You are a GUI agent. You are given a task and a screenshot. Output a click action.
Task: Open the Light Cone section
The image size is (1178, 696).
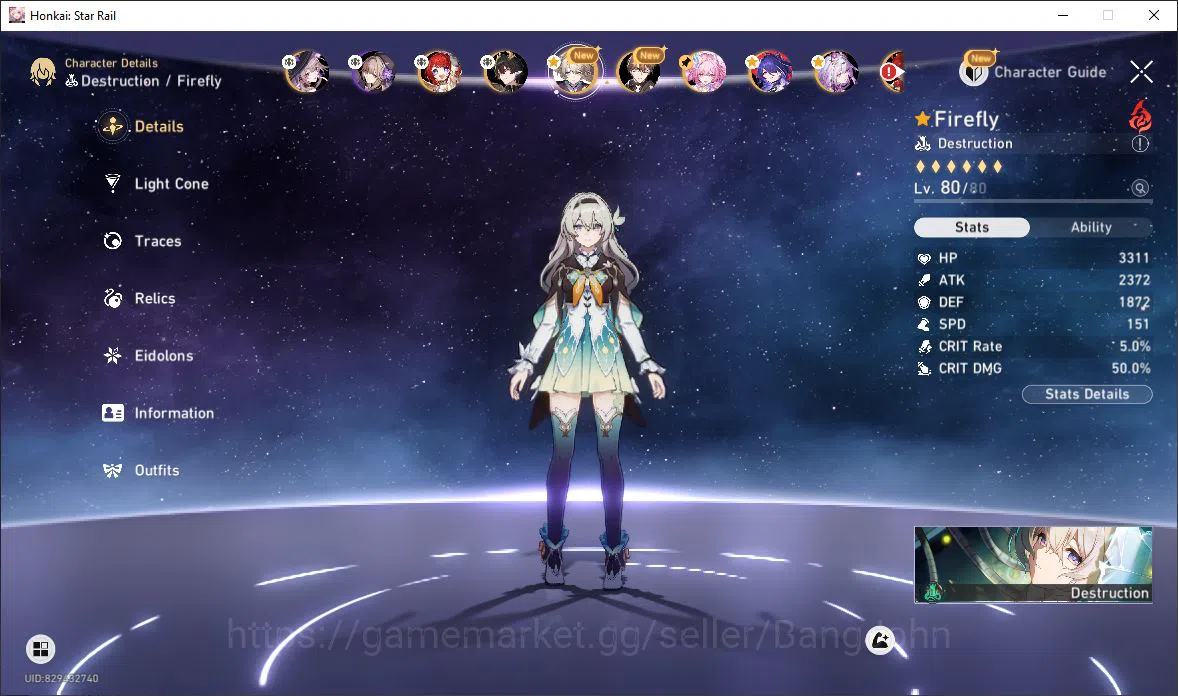click(x=156, y=183)
